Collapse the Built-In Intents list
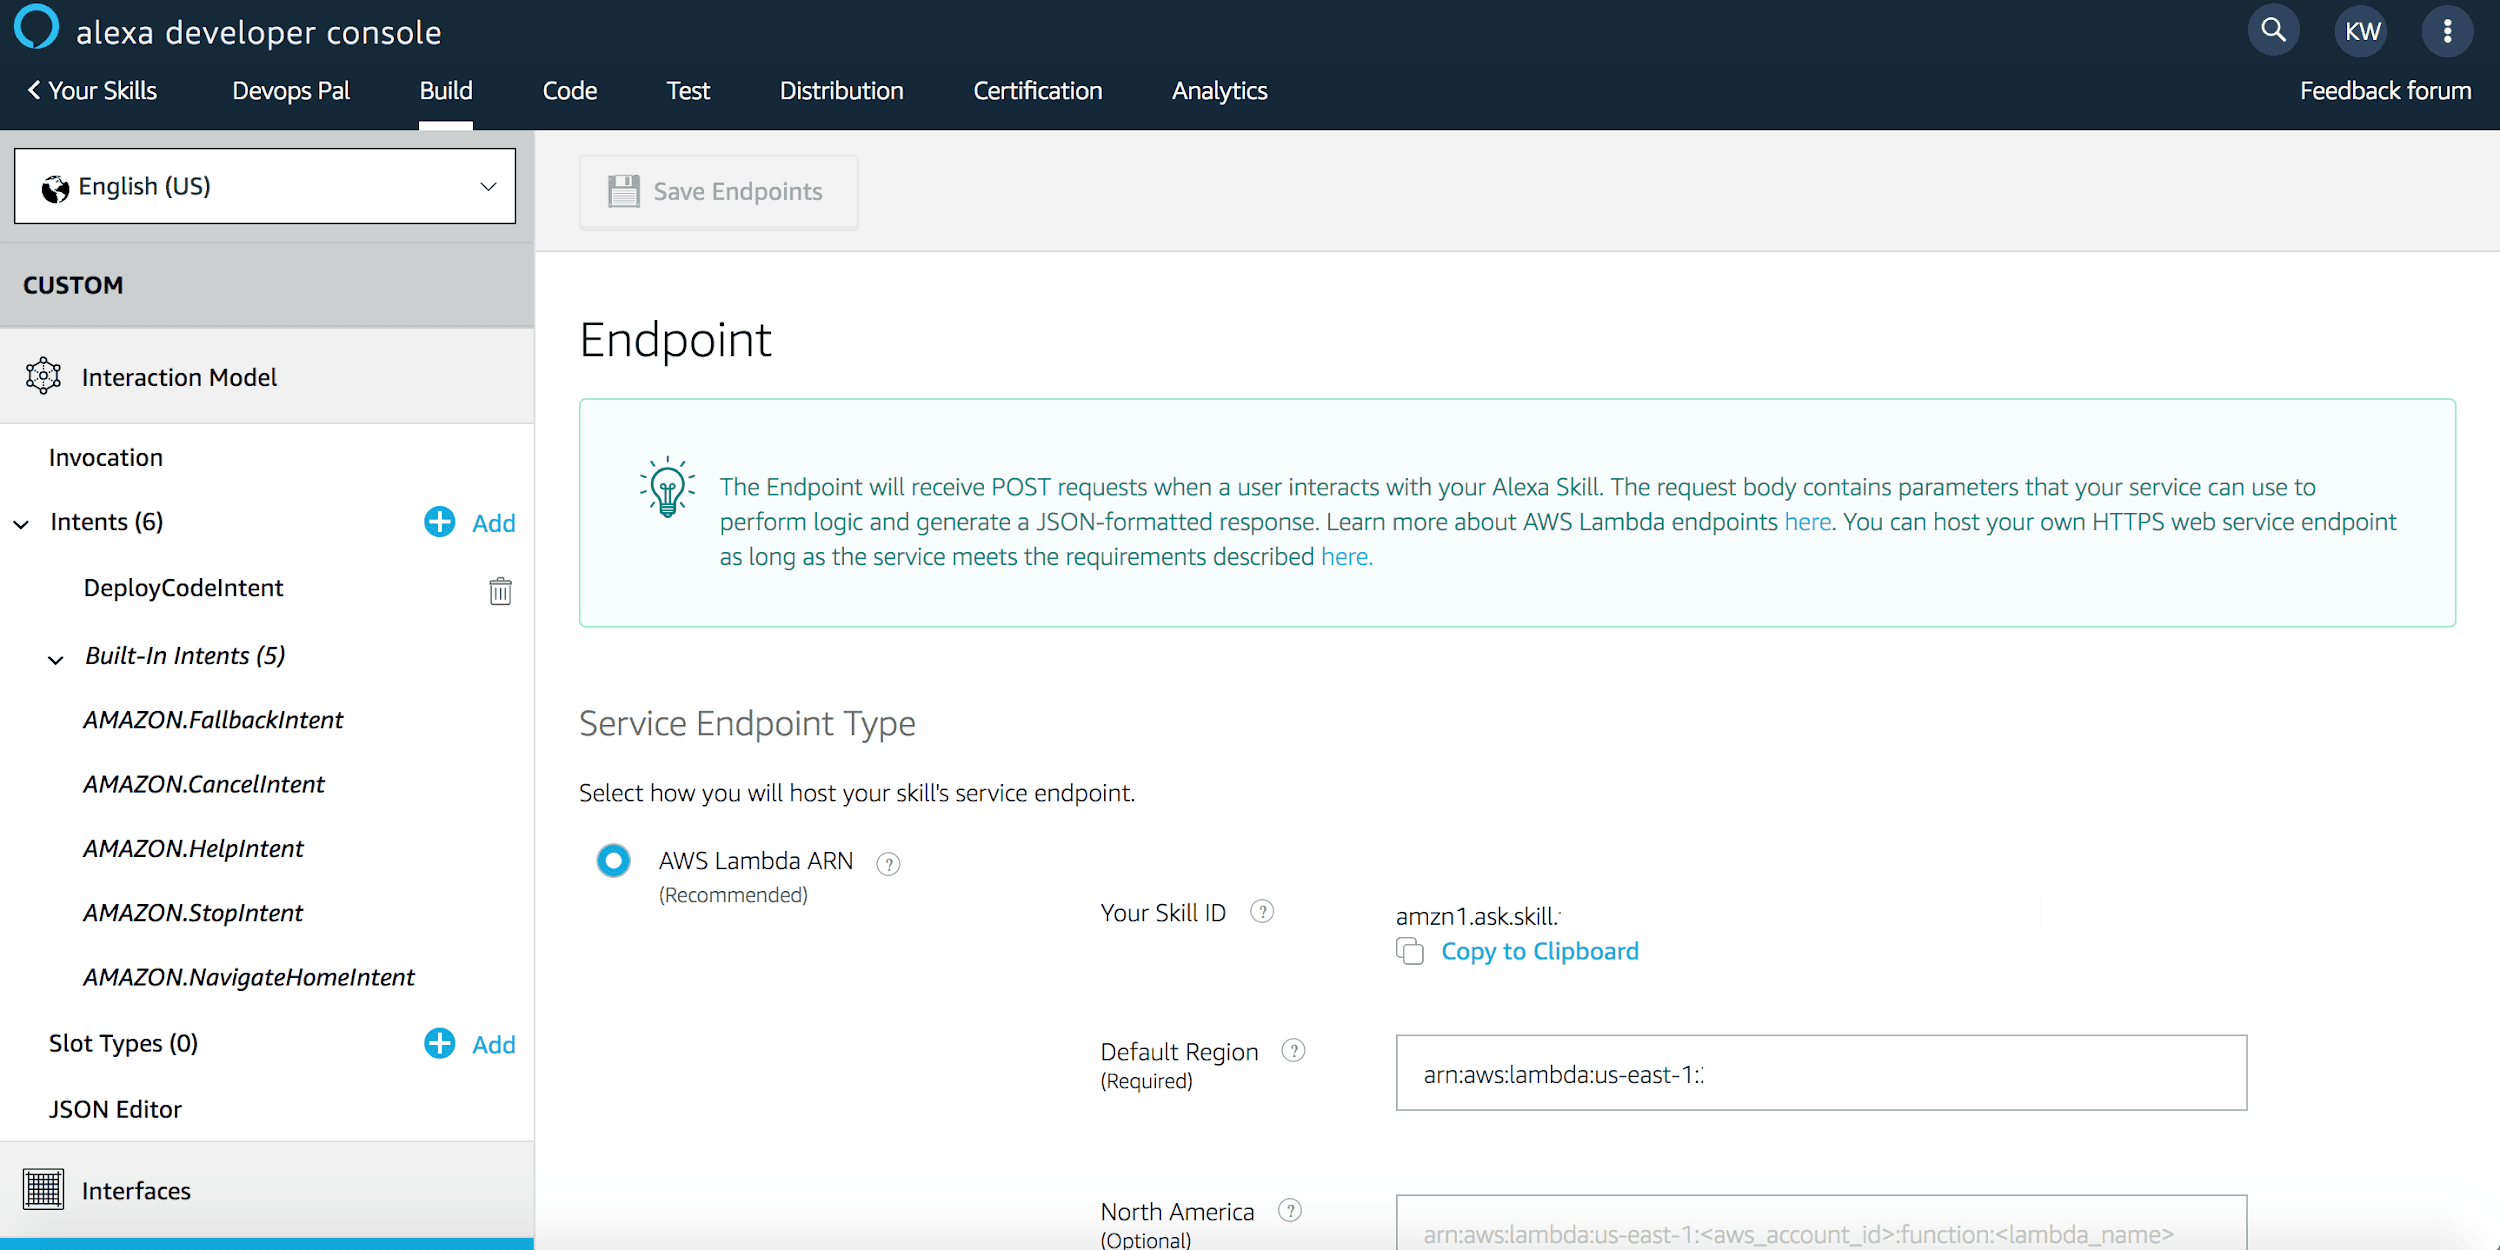The width and height of the screenshot is (2500, 1250). [54, 658]
